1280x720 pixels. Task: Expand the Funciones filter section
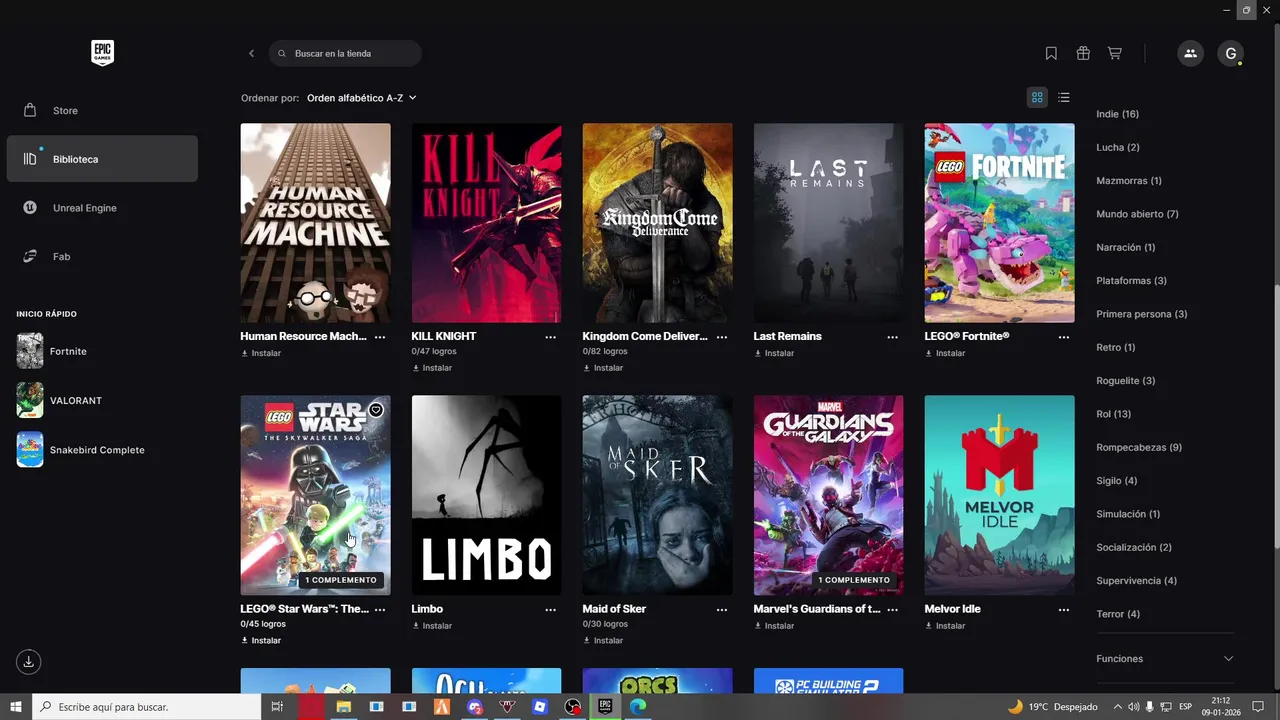1165,658
